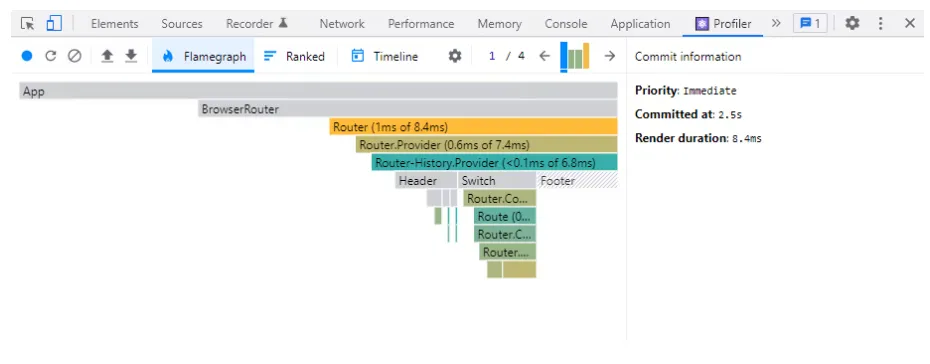Viewport: 930px width, 364px height.
Task: Start profiling with the blue record button
Action: (x=27, y=56)
